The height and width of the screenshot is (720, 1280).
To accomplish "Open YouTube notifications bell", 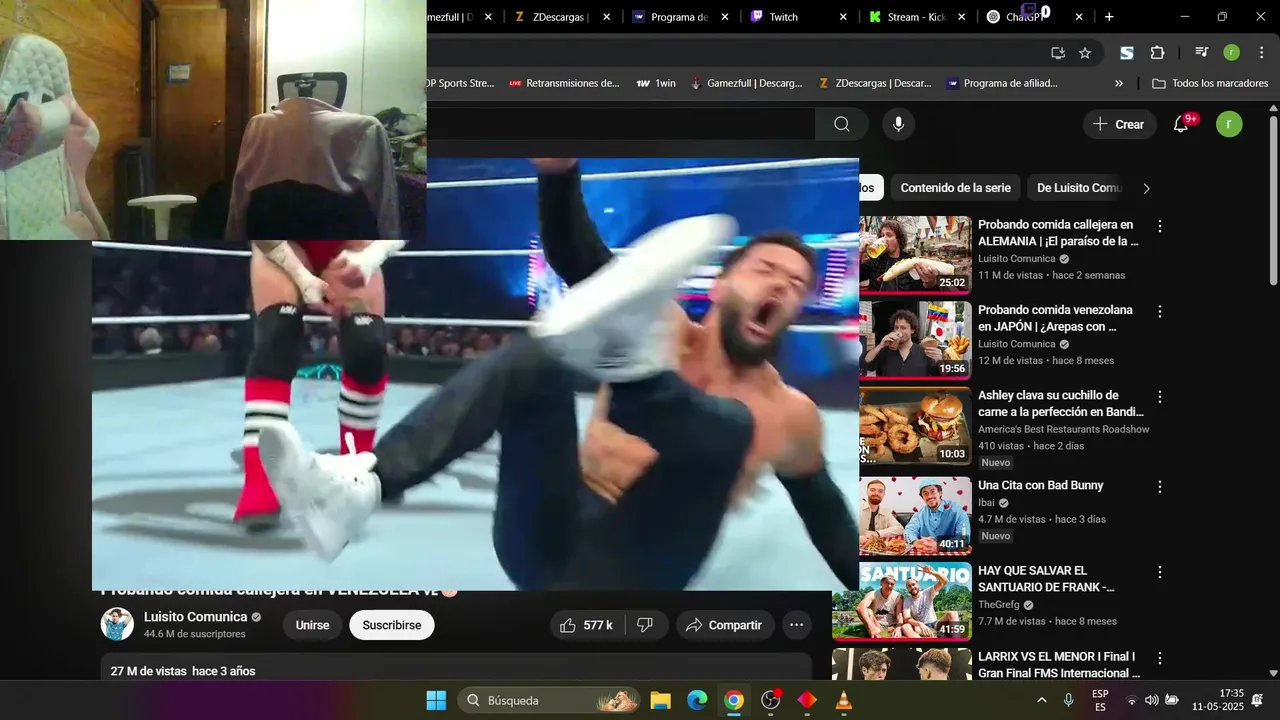I will (1181, 124).
